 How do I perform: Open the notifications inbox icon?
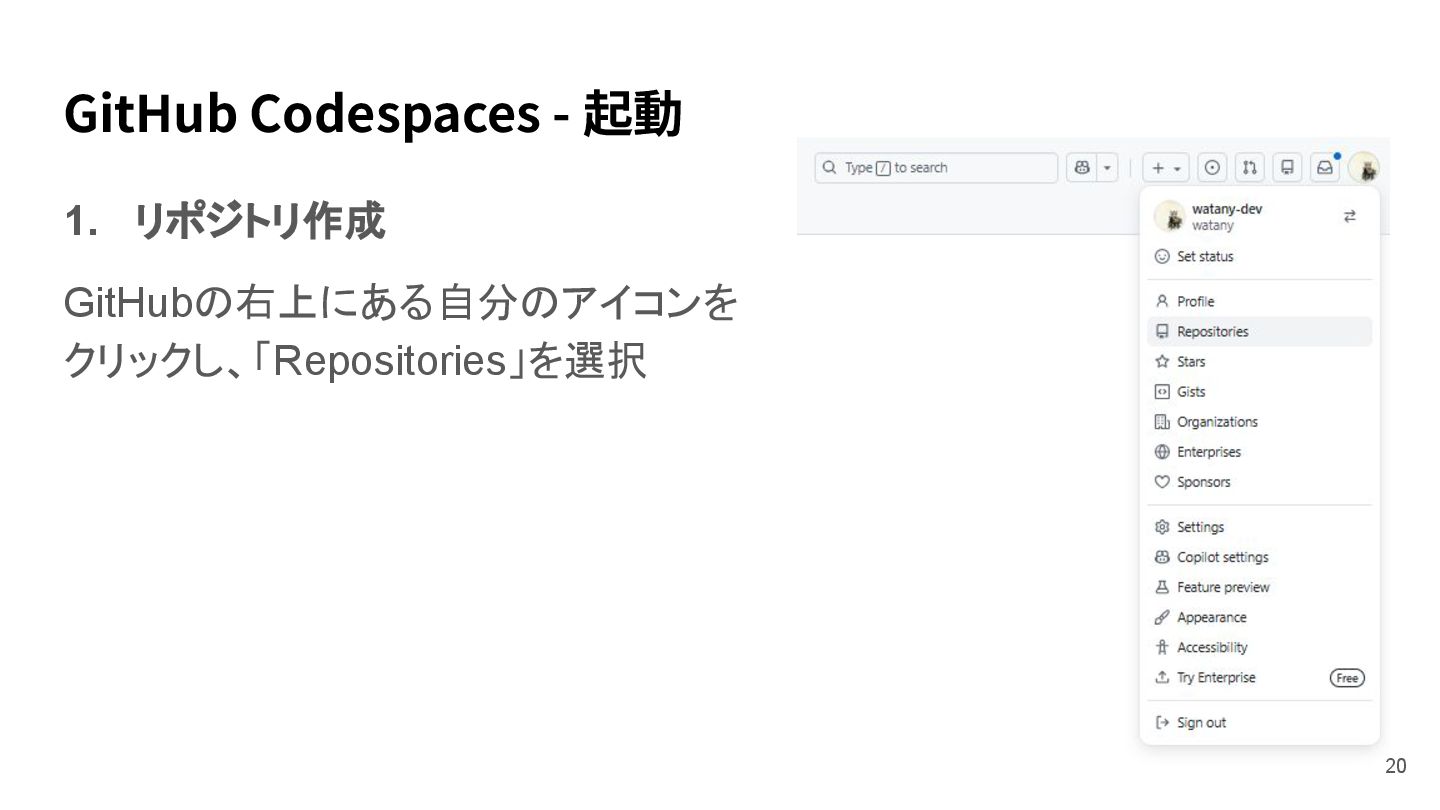coord(1324,168)
